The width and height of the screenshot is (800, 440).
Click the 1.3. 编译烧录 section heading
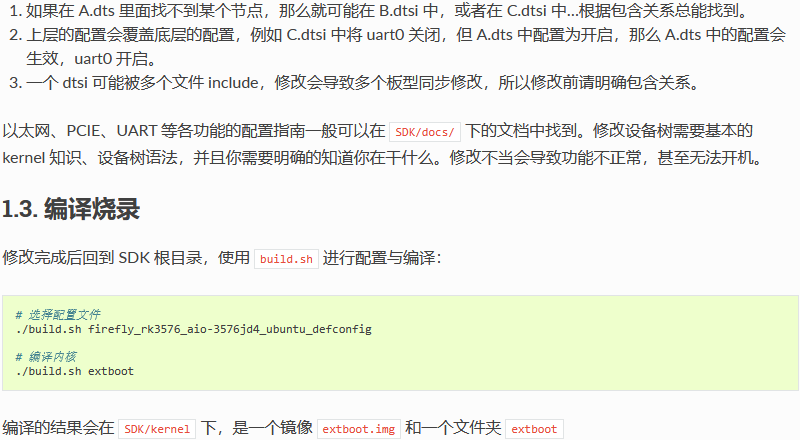tap(71, 209)
